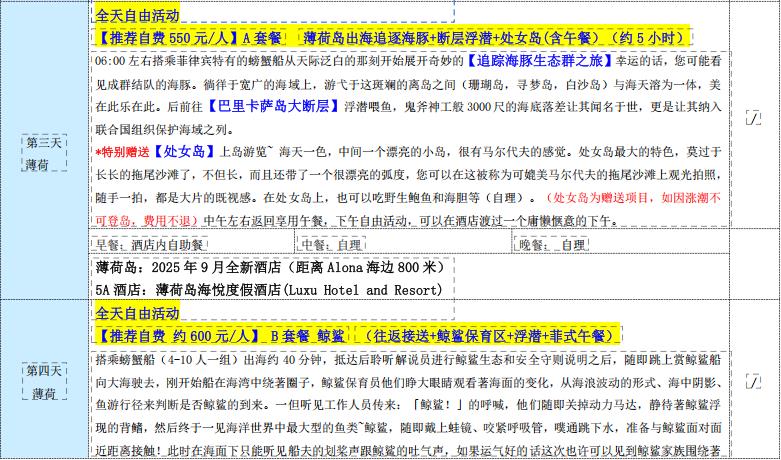Click the 晚餐：自理 cell

click(x=552, y=244)
